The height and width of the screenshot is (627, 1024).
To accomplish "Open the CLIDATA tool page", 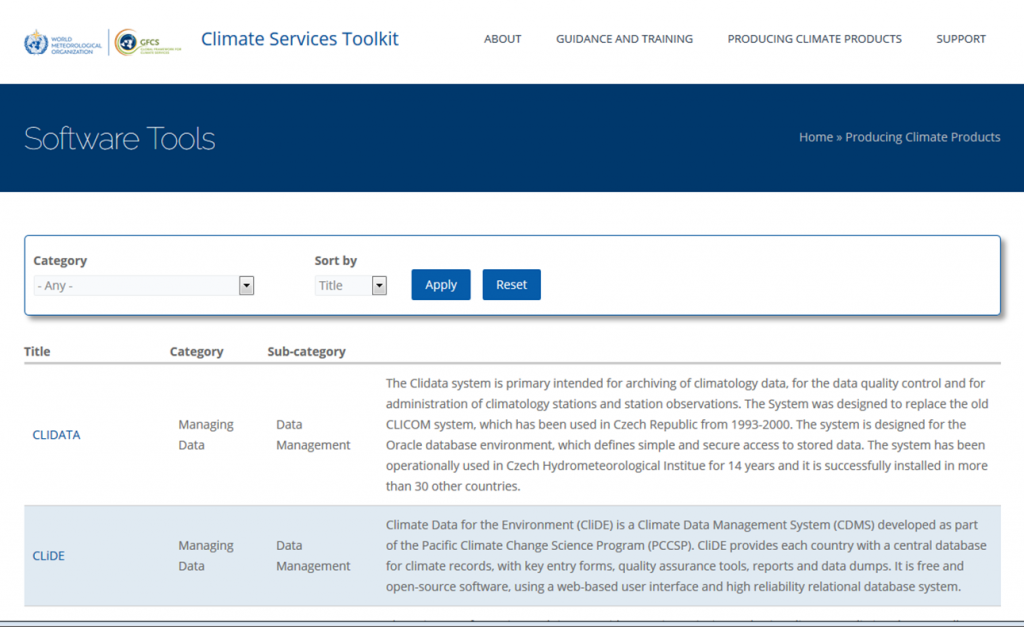I will (56, 435).
